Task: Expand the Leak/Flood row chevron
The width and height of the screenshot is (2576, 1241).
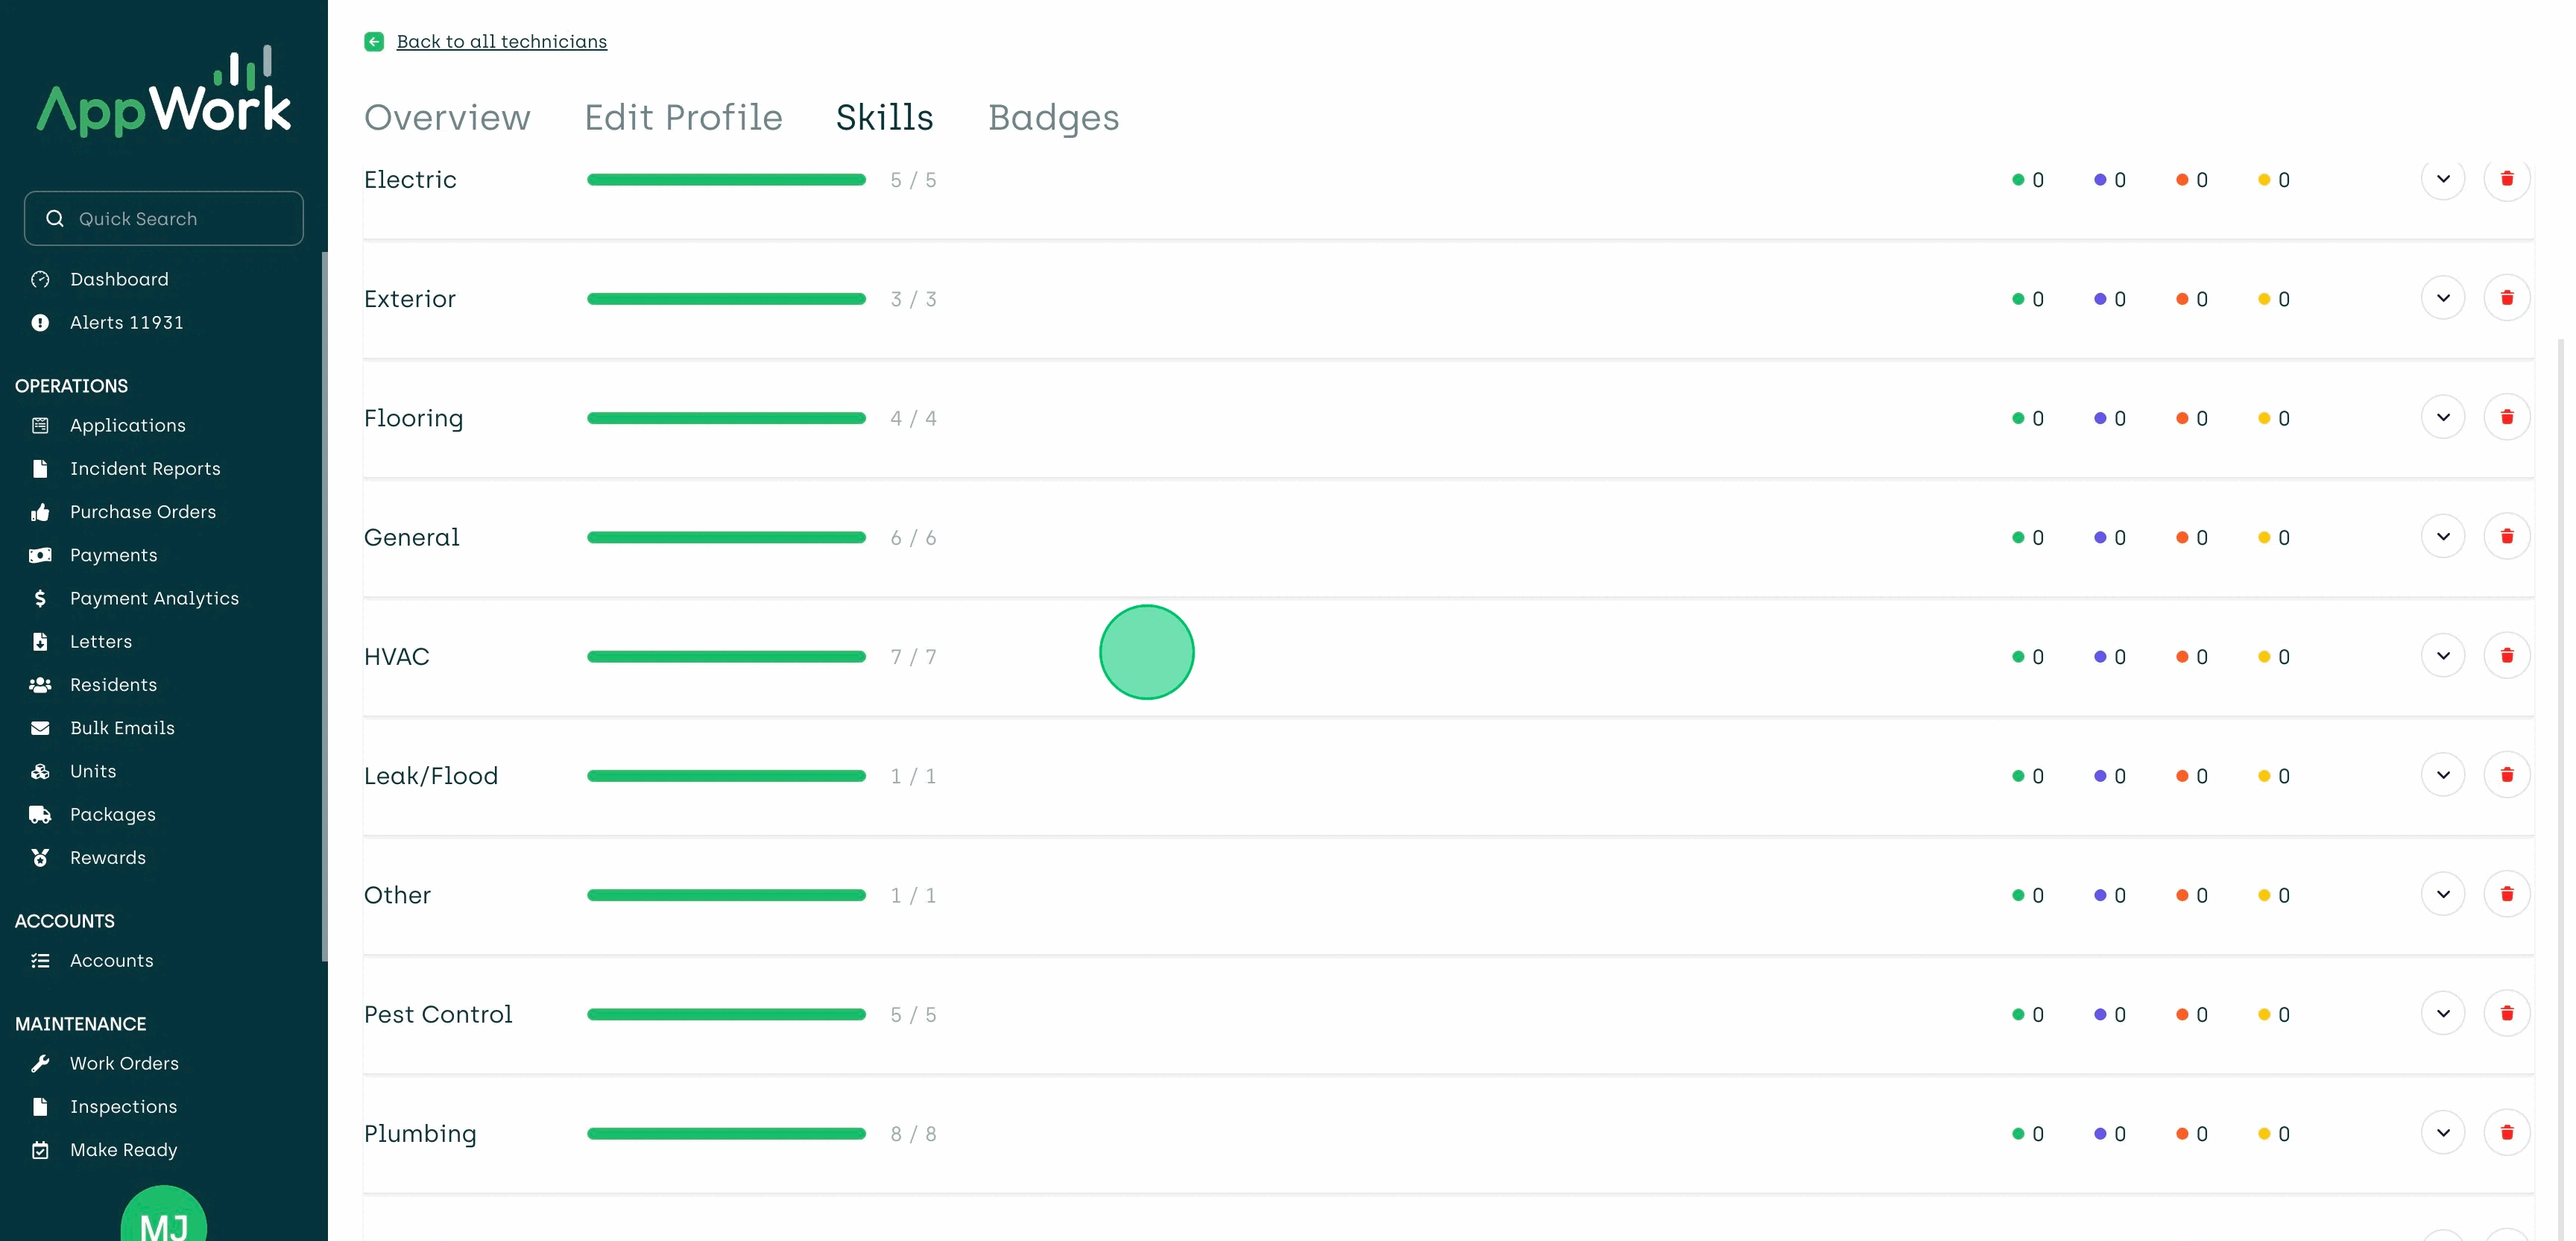Action: pos(2443,775)
